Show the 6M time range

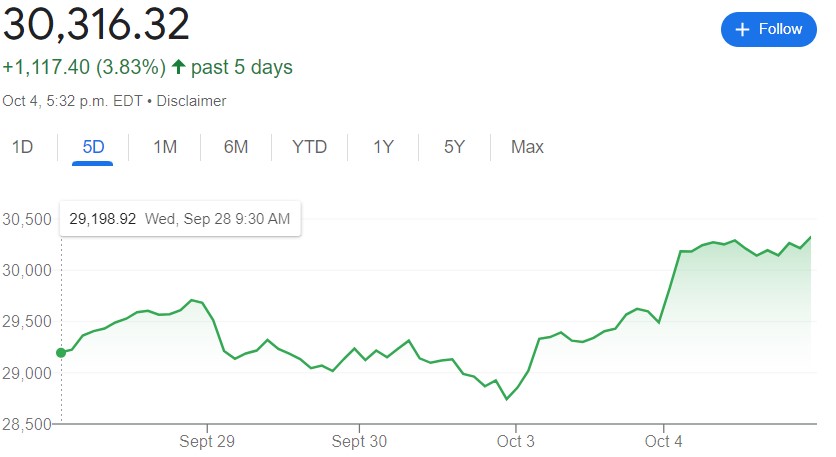coord(236,147)
